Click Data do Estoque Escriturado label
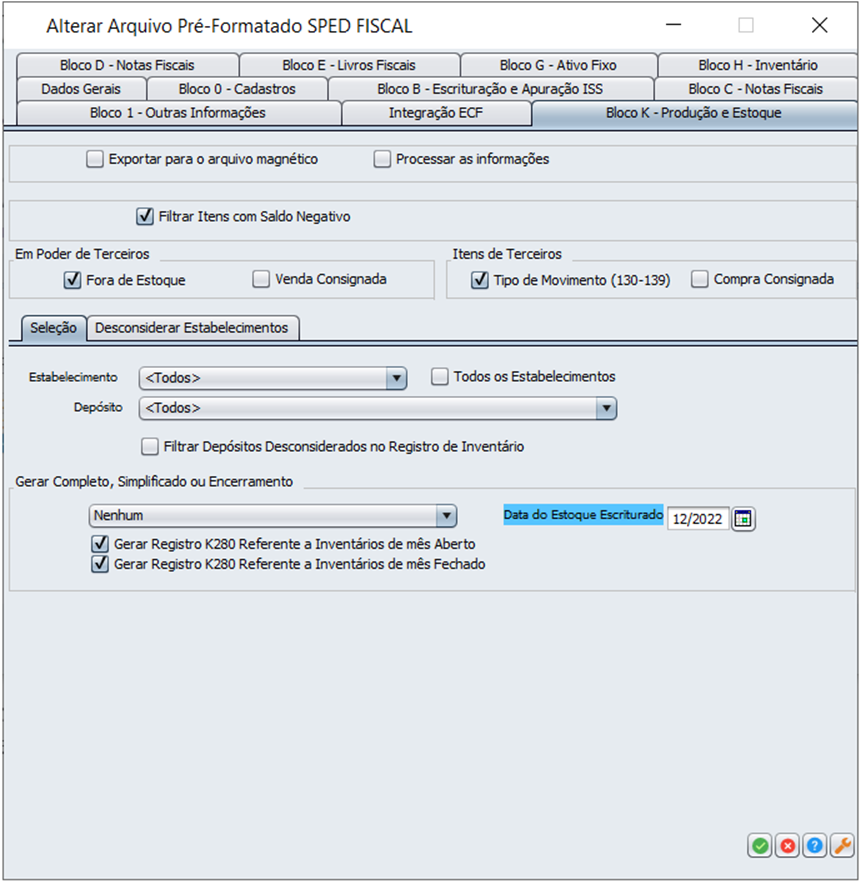861x884 pixels. click(583, 515)
